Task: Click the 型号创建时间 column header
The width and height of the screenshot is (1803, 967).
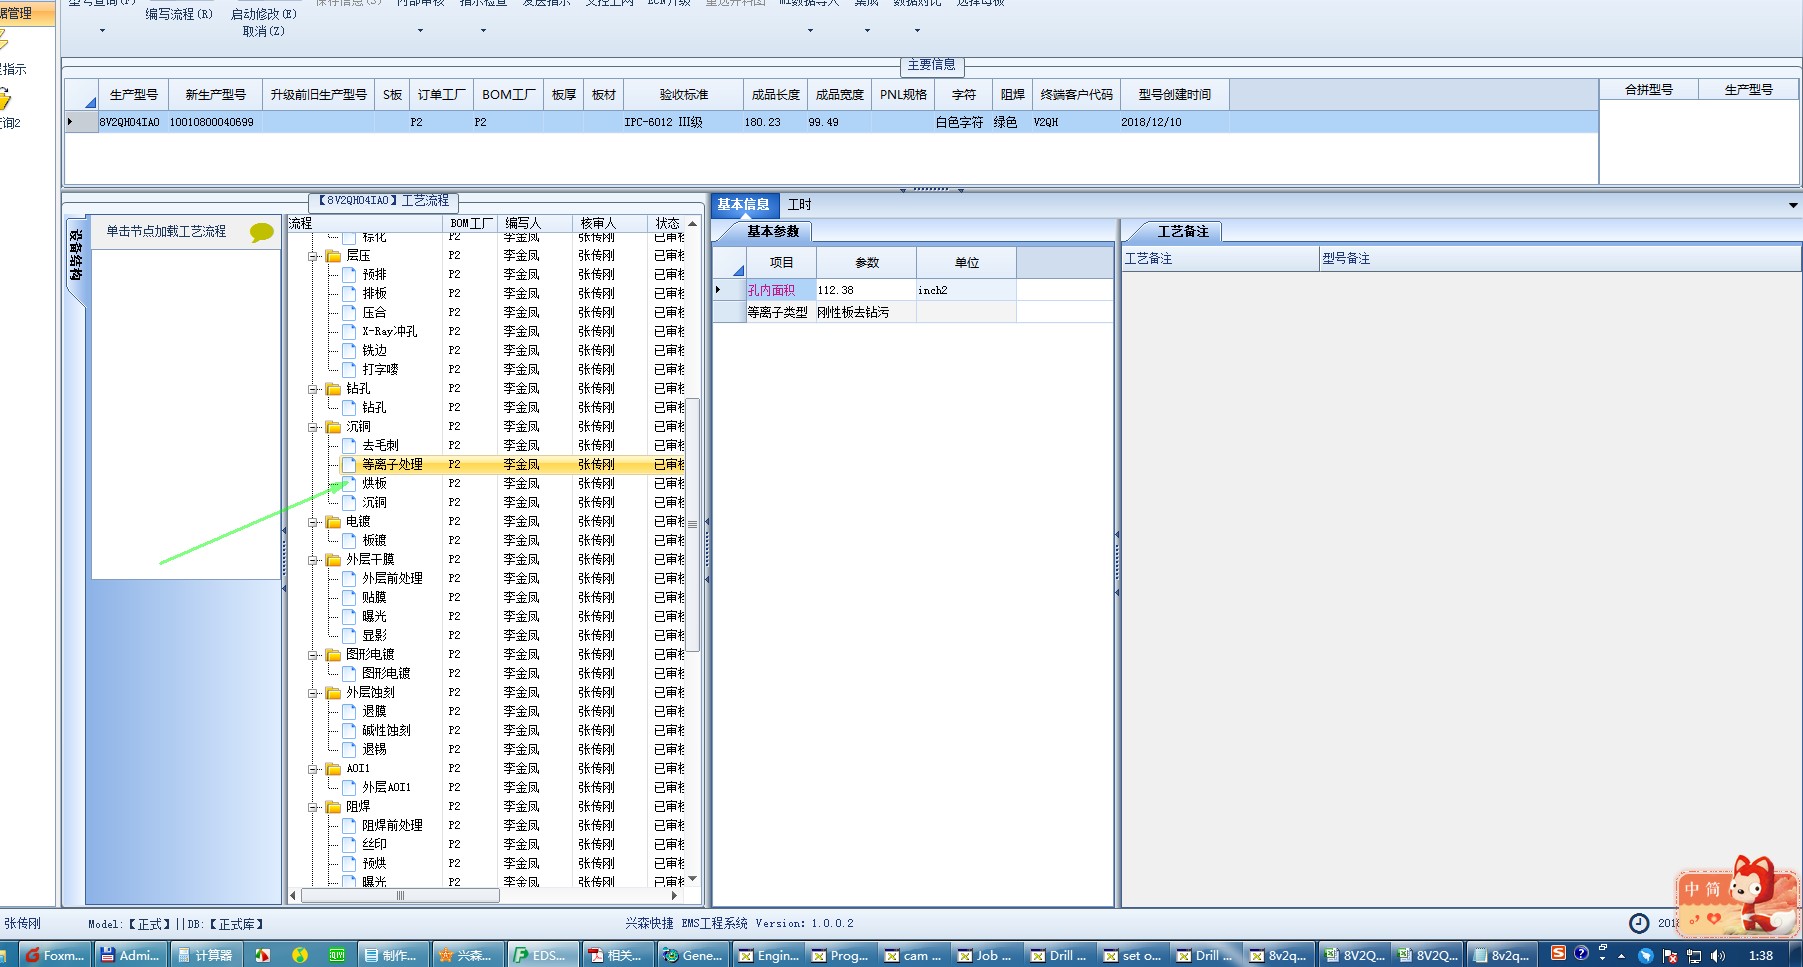Action: (x=1175, y=94)
